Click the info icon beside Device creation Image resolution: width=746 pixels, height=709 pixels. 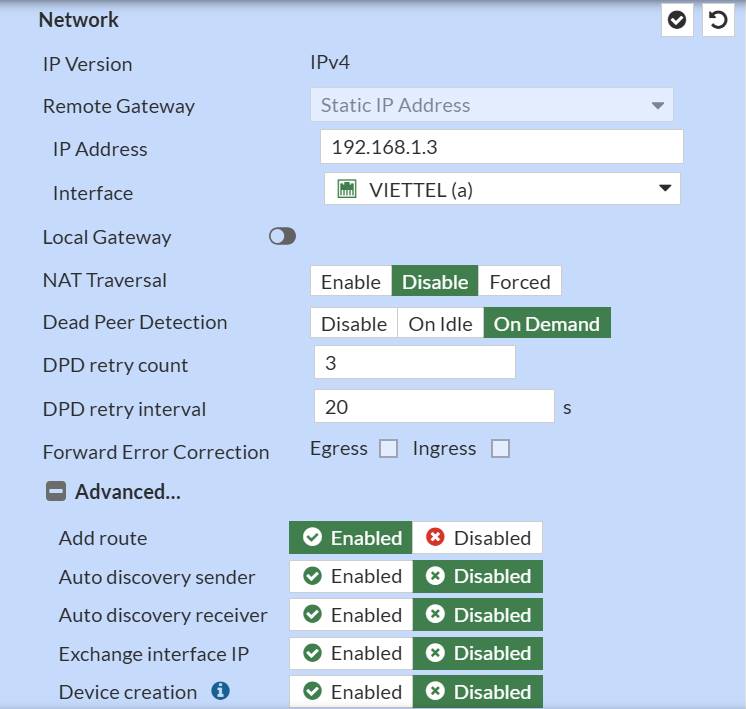pos(221,691)
